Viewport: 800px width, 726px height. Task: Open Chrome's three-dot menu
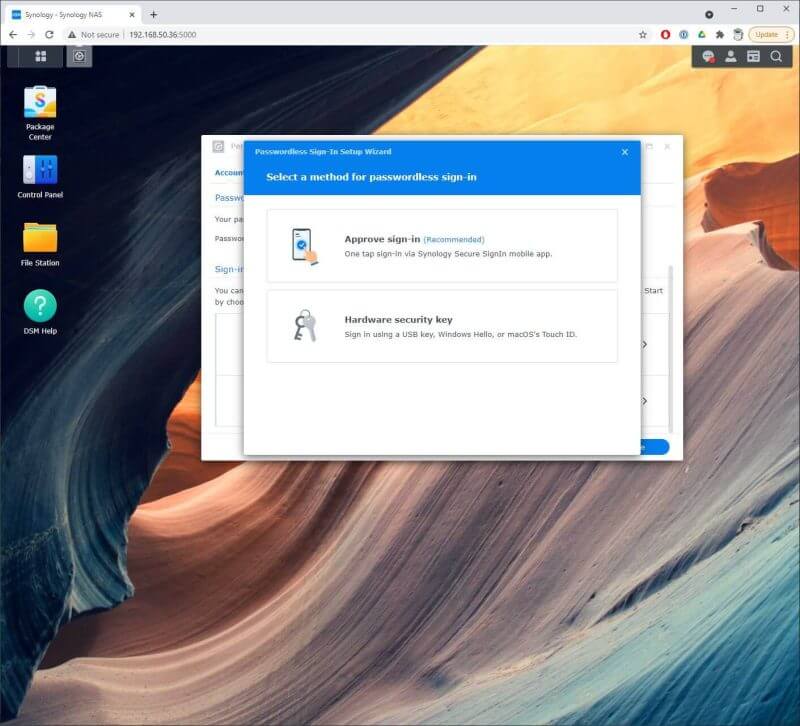pos(789,34)
